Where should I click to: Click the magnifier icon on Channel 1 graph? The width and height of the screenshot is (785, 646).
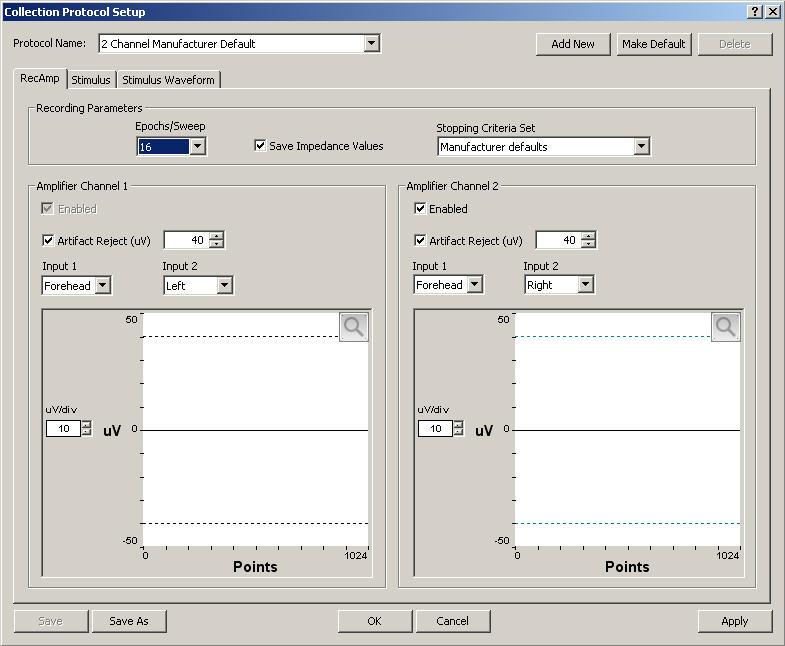pos(354,327)
